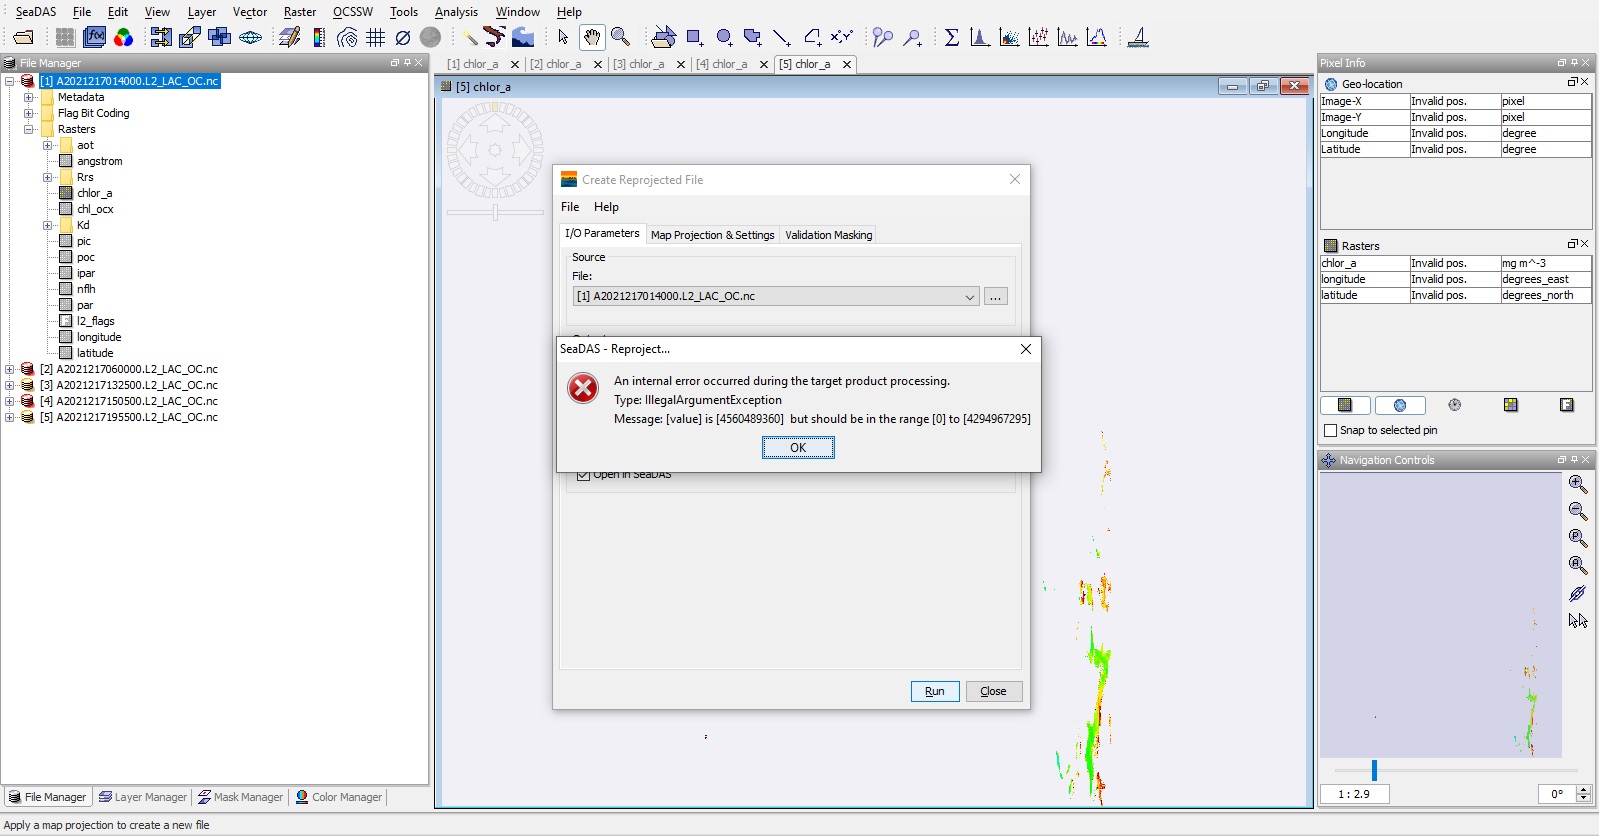
Task: Toggle the graticule grid overlay icon
Action: point(376,38)
